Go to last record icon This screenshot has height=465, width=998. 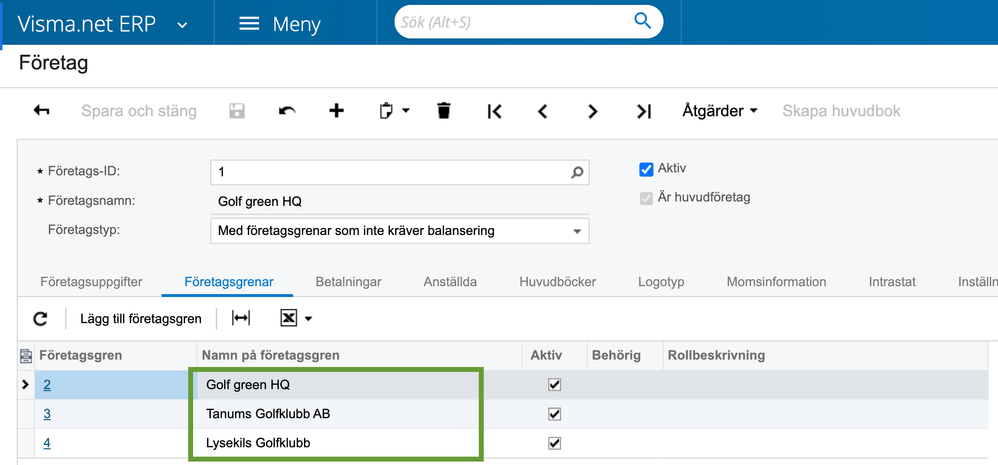click(x=644, y=111)
